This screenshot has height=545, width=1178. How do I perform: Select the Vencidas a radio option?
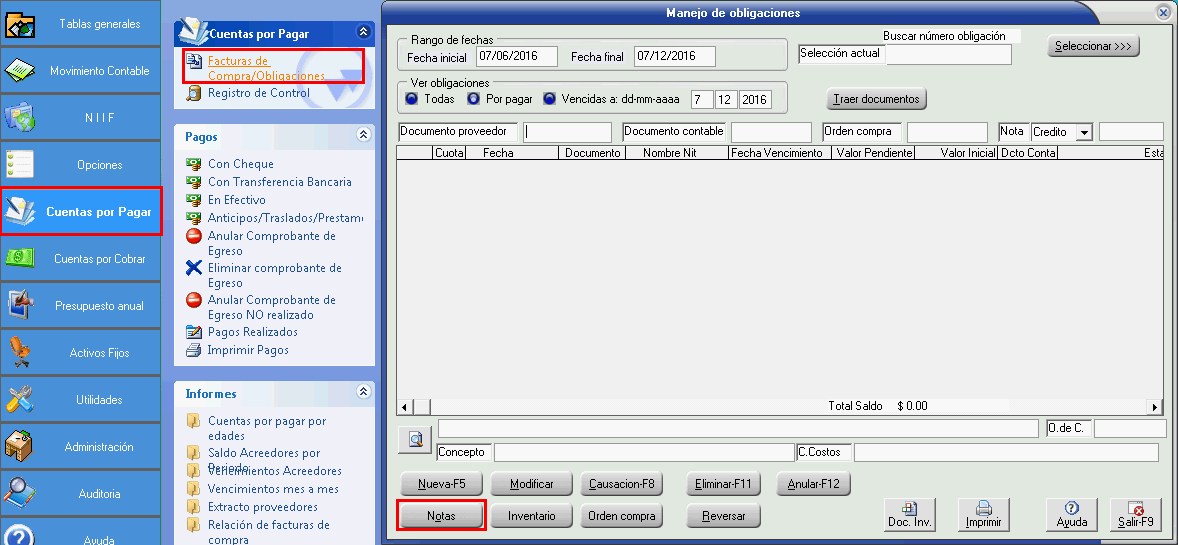point(549,99)
